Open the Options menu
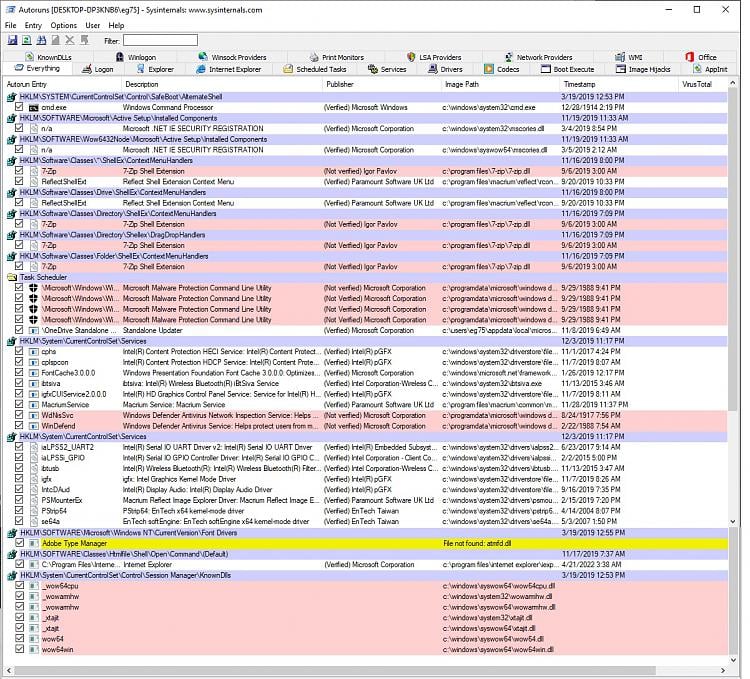 click(64, 25)
